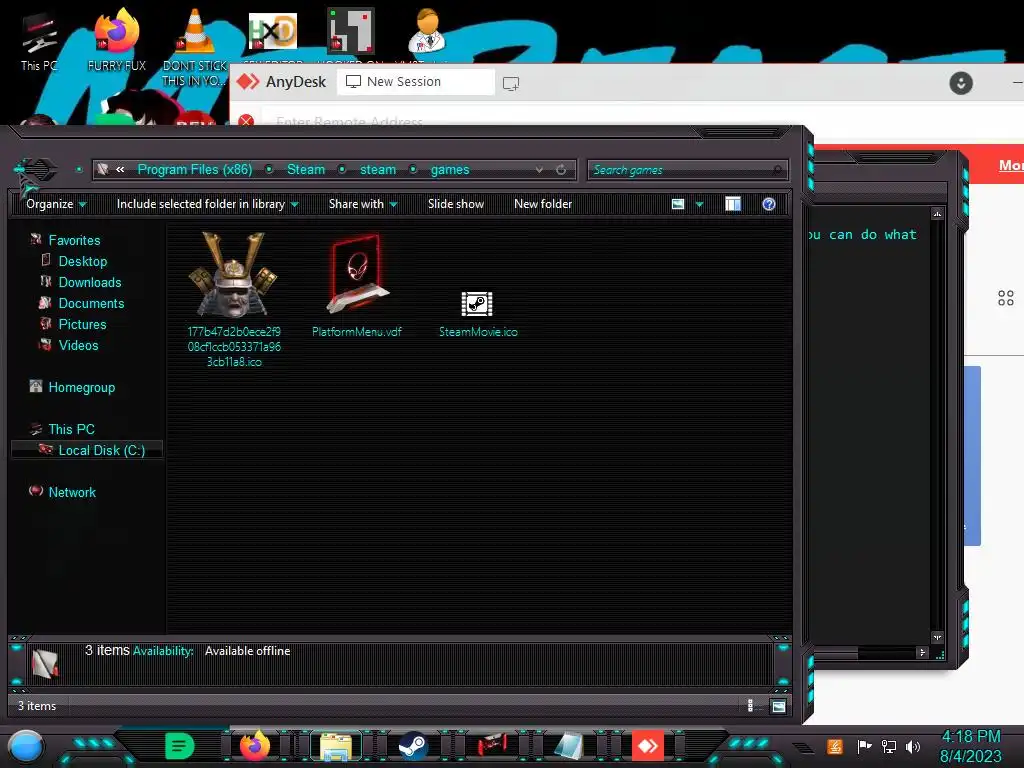Open Pictures in Favorites
This screenshot has width=1024, height=768.
82,324
